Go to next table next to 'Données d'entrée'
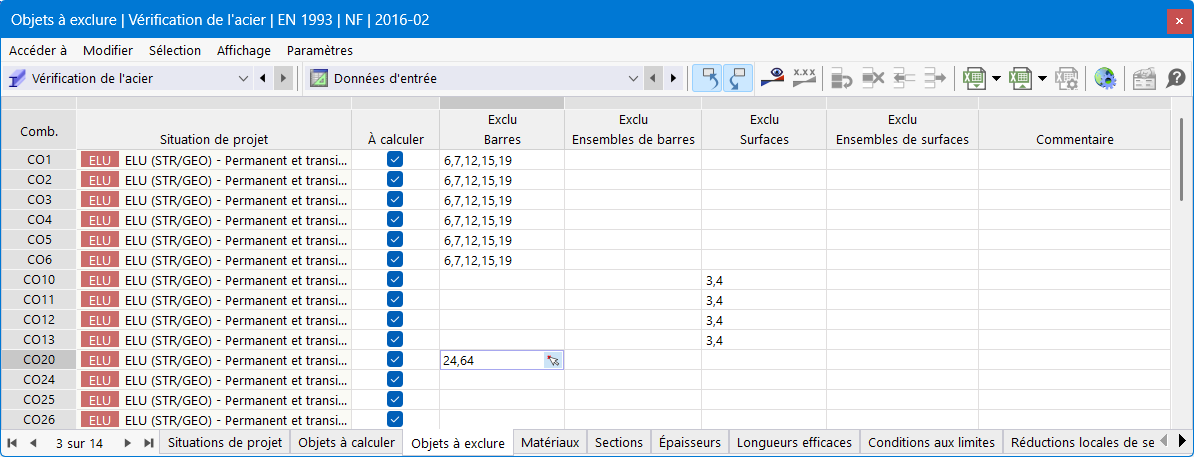 [673, 78]
